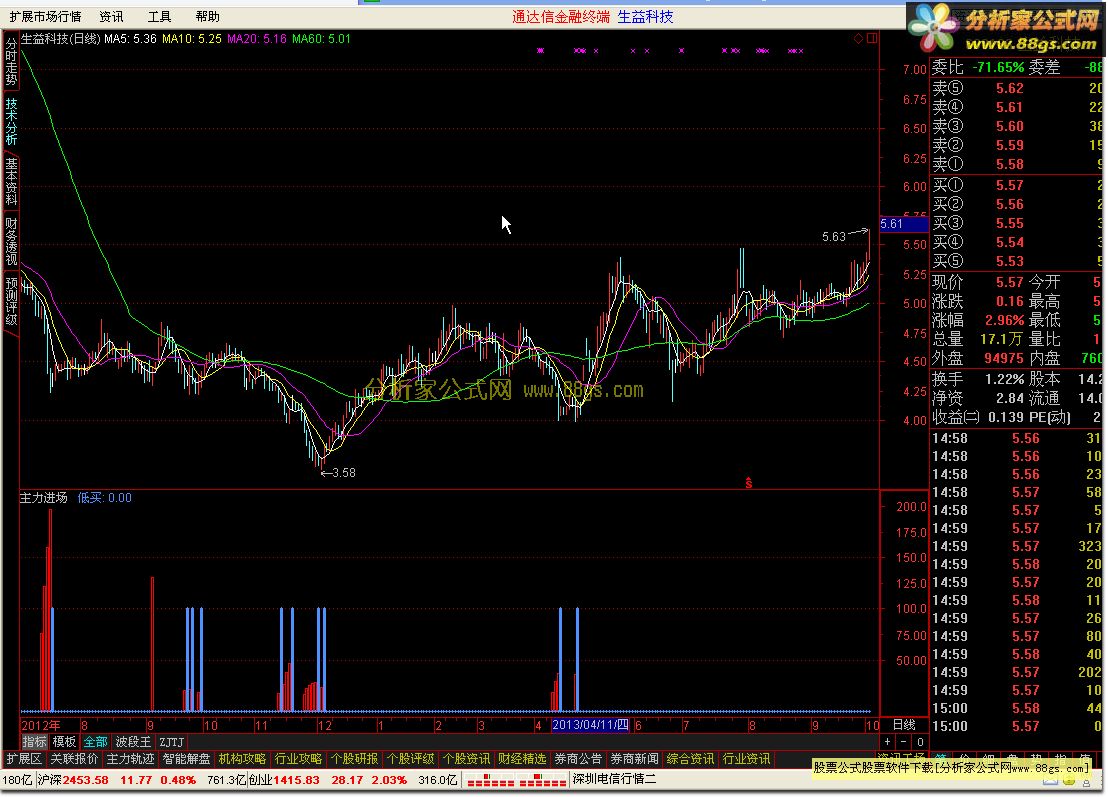Open 券商公告 info tab
The width and height of the screenshot is (1108, 797).
coord(578,759)
